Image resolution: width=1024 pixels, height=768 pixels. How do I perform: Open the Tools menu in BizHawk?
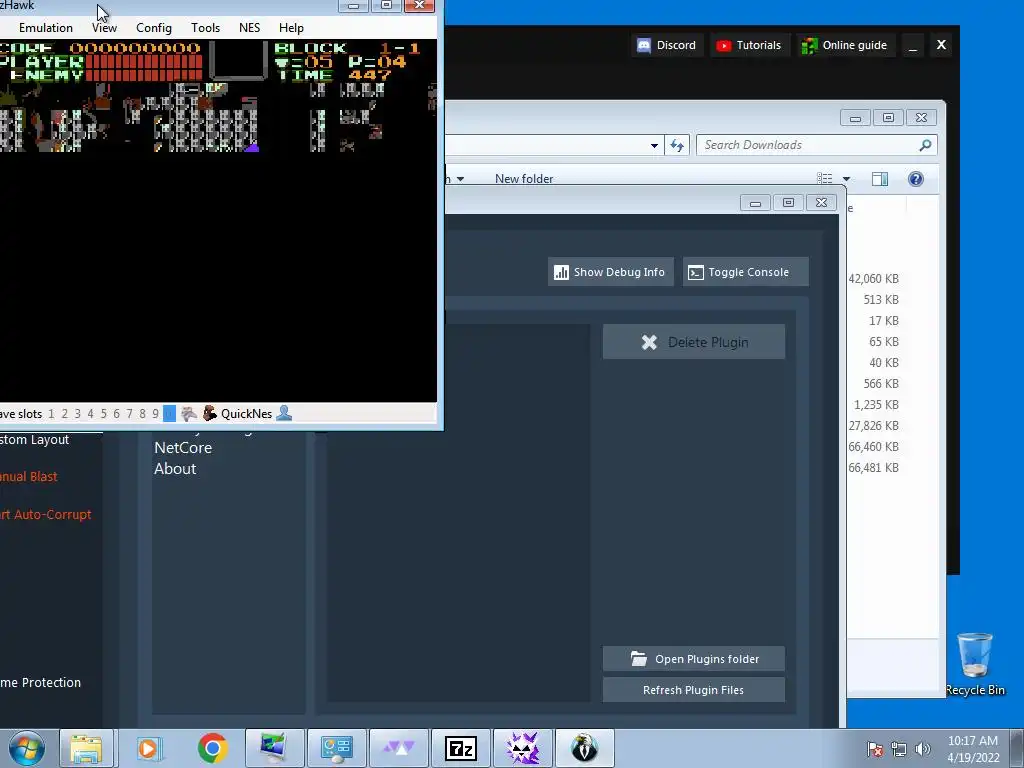click(x=206, y=28)
